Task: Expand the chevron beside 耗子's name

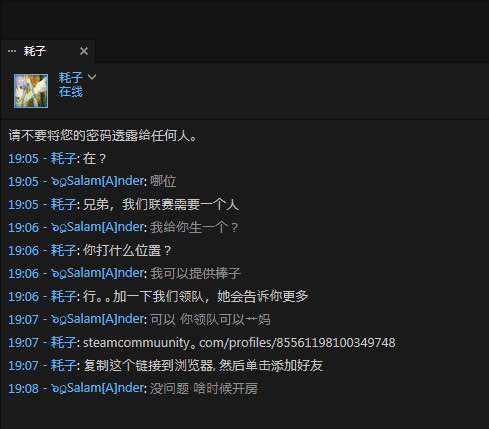Action: pos(92,77)
